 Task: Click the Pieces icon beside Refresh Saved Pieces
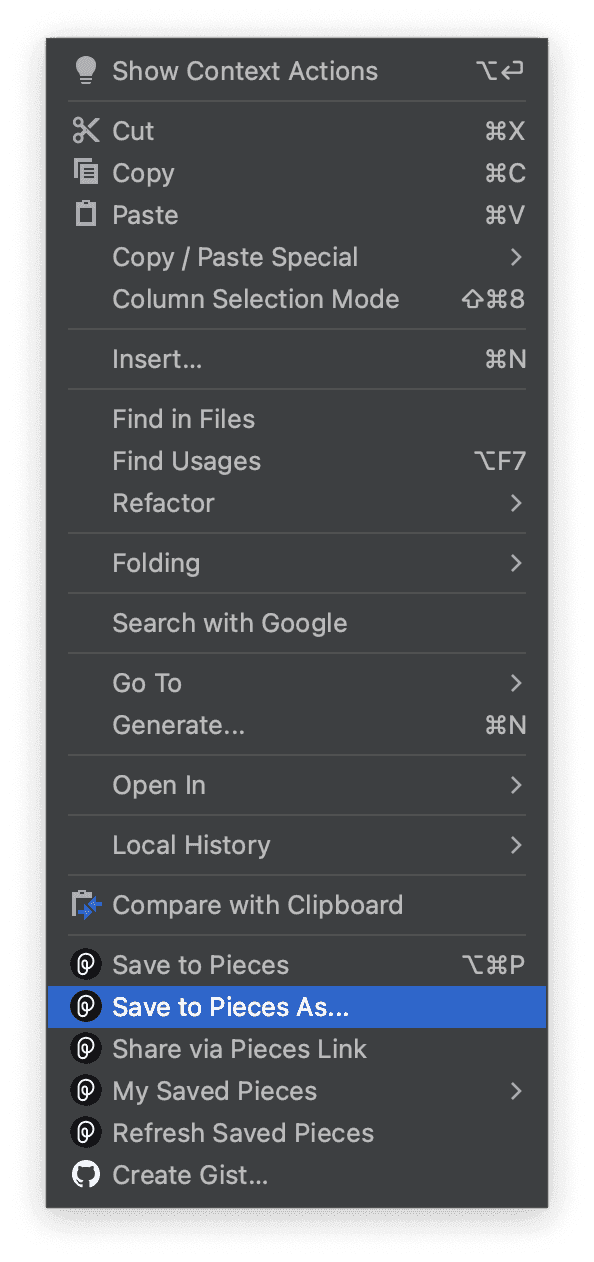pyautogui.click(x=86, y=1132)
